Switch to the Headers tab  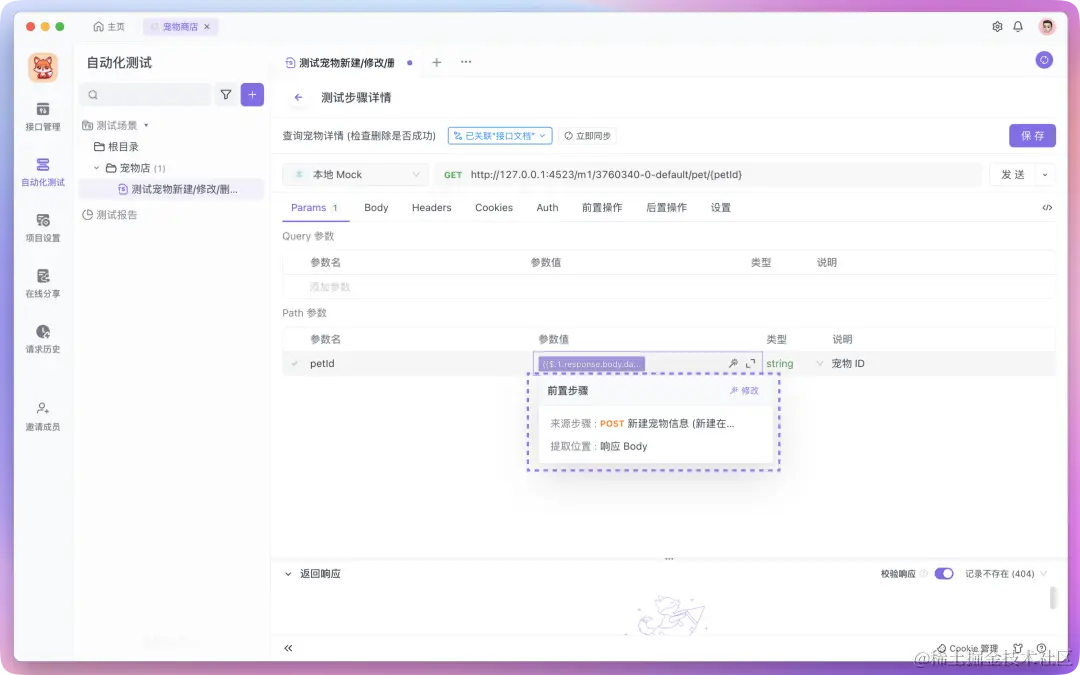431,207
